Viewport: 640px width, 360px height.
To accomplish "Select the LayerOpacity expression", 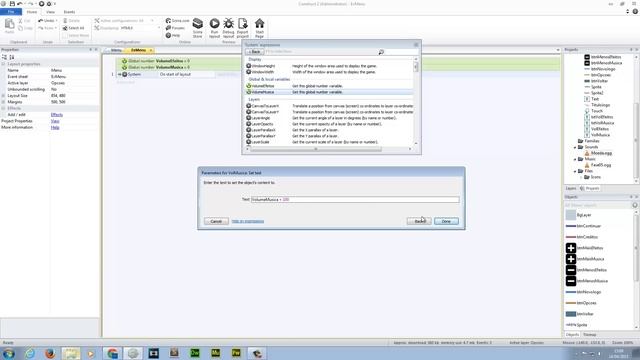I will (329, 124).
